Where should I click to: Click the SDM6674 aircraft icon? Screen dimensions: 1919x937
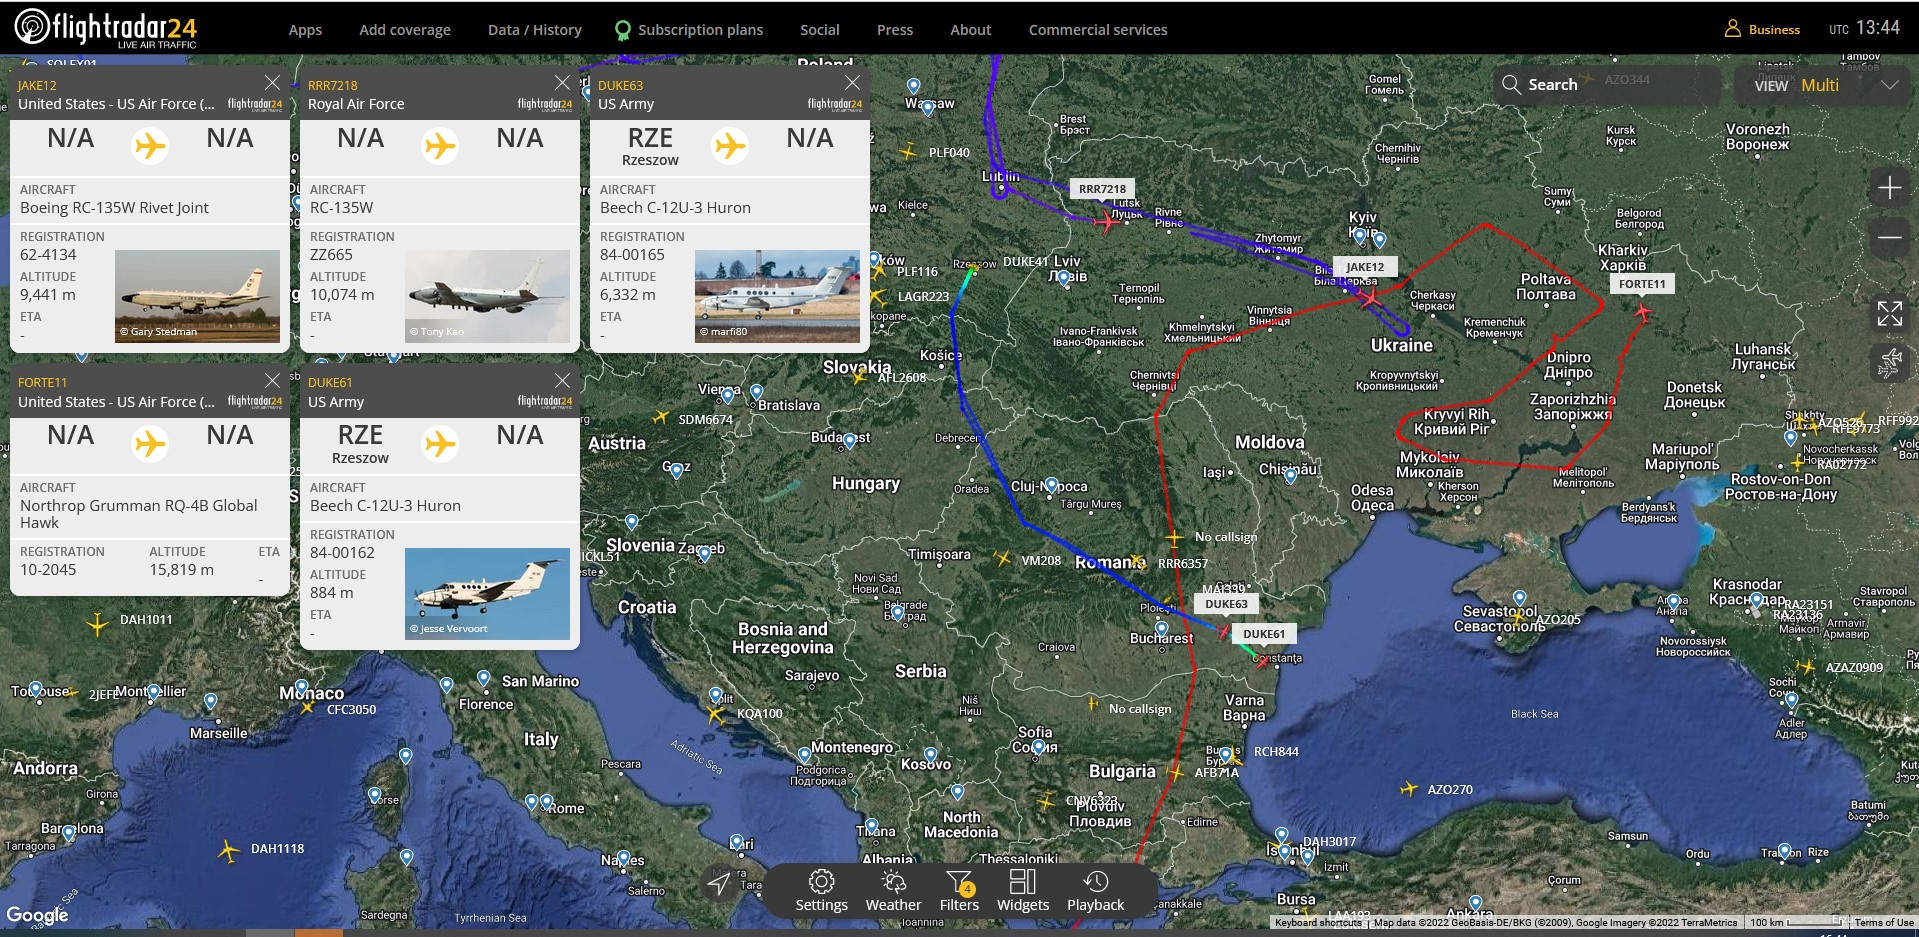click(x=660, y=416)
